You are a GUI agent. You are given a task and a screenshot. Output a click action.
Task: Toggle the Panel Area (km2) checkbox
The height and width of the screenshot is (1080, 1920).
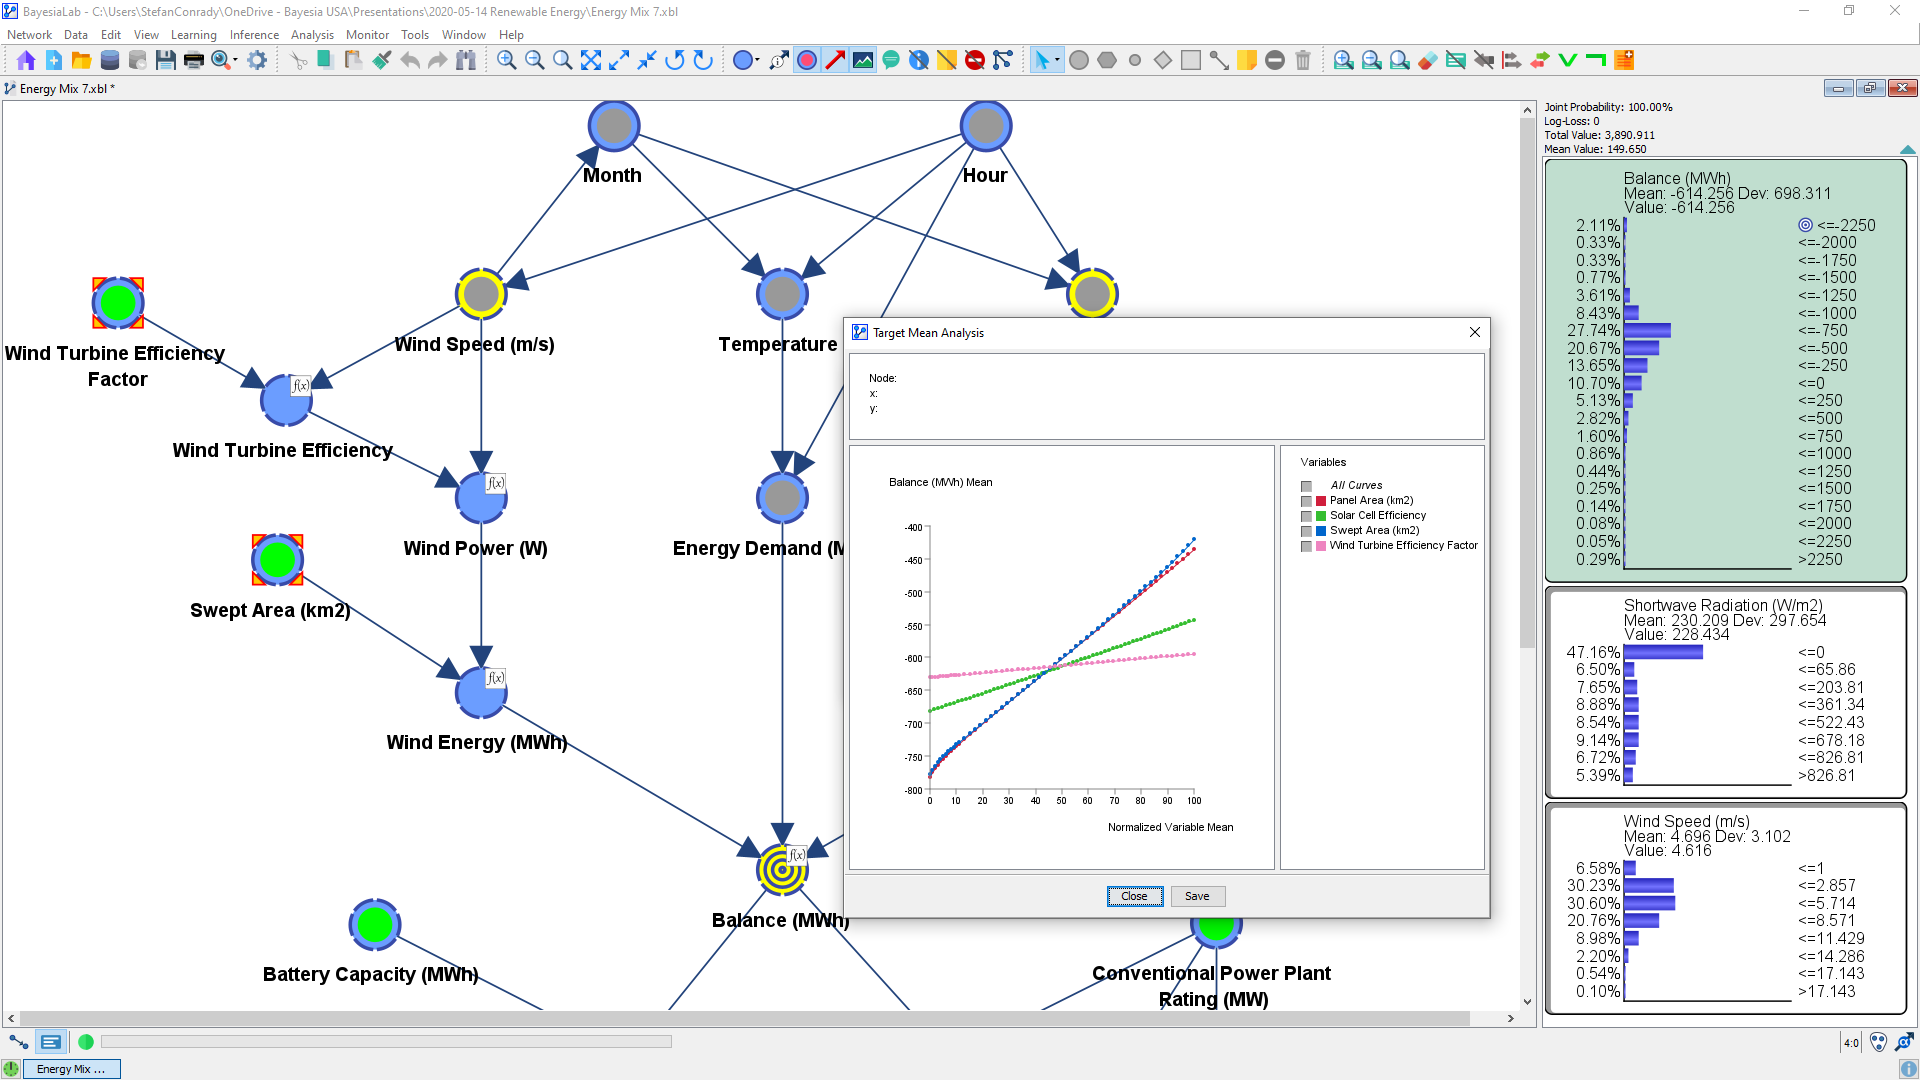click(x=1306, y=501)
